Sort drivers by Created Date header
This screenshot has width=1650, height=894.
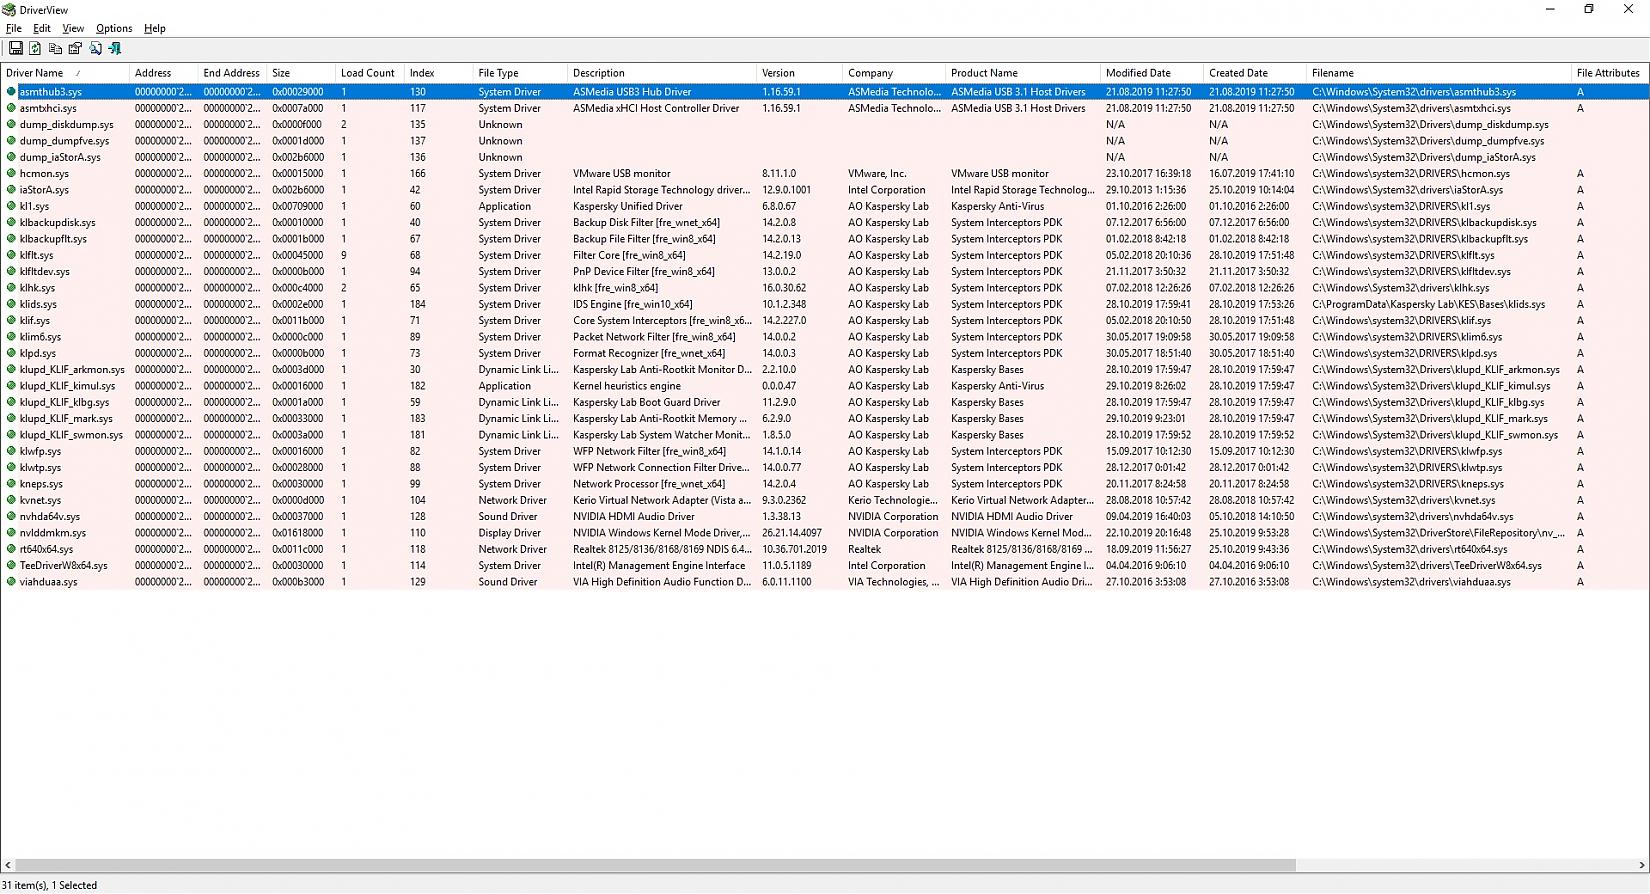(1255, 73)
